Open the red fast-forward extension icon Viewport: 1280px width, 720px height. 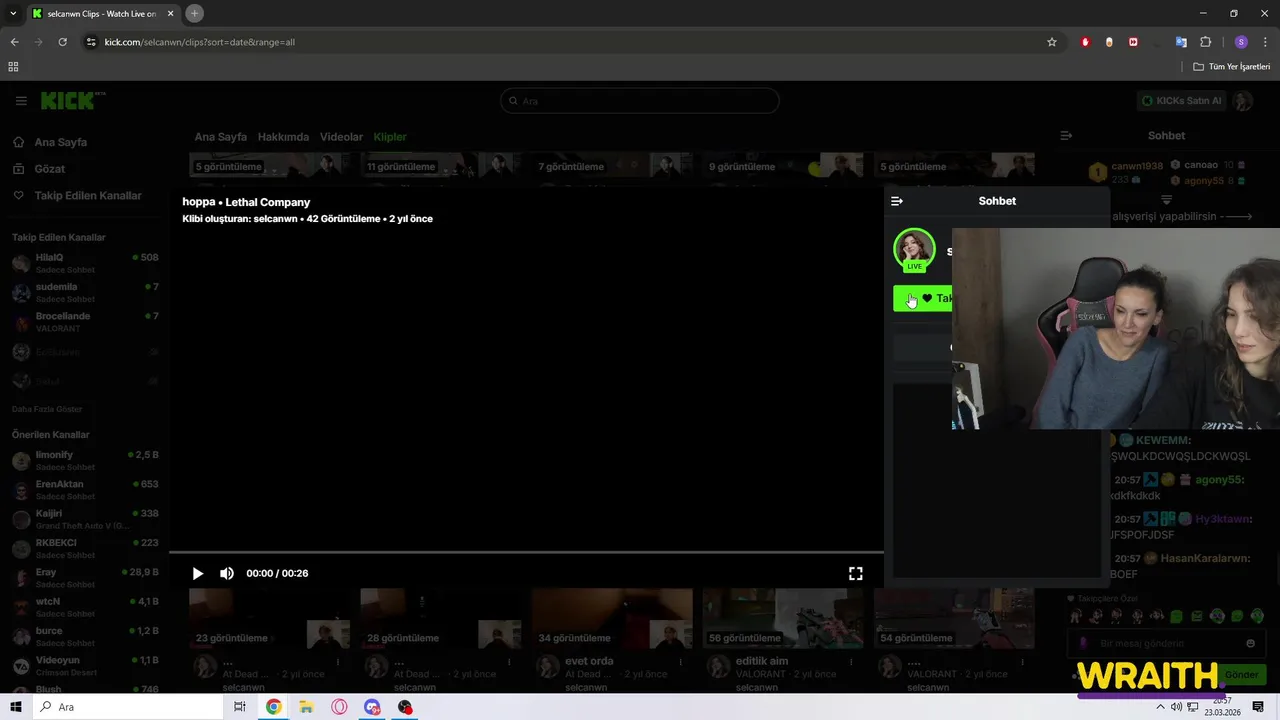coord(1133,42)
